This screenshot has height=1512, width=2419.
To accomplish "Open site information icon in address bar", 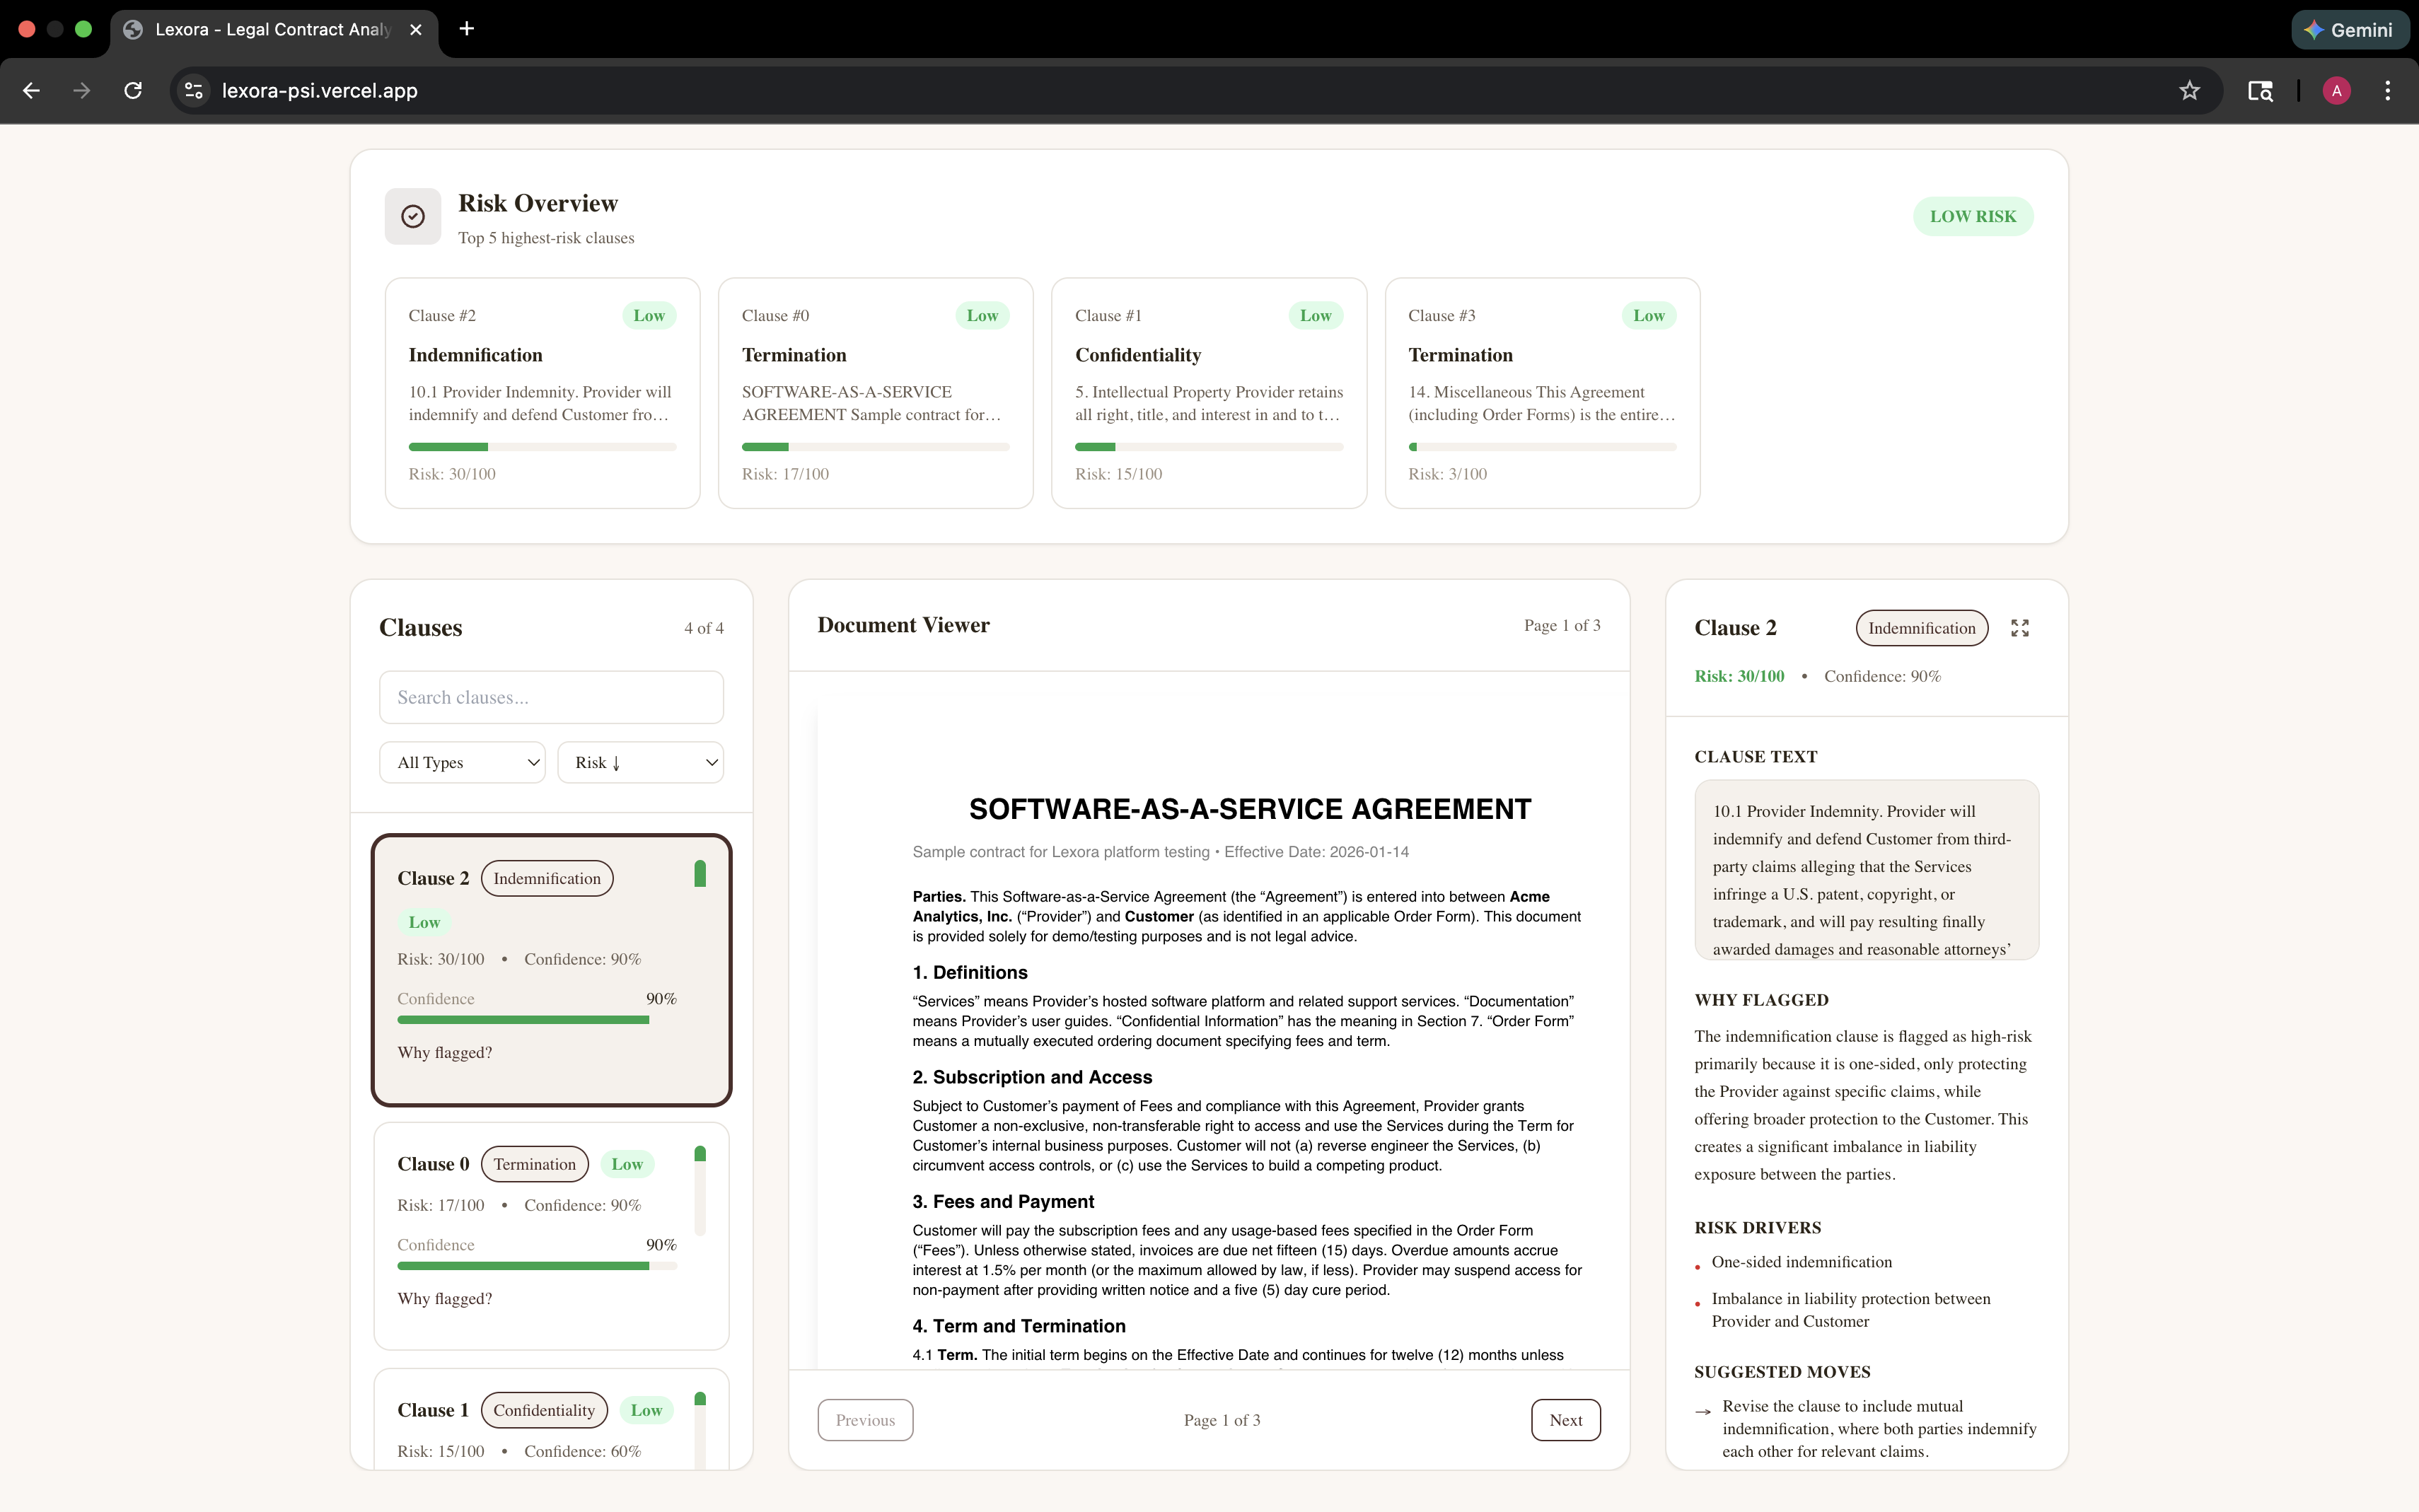I will [194, 91].
